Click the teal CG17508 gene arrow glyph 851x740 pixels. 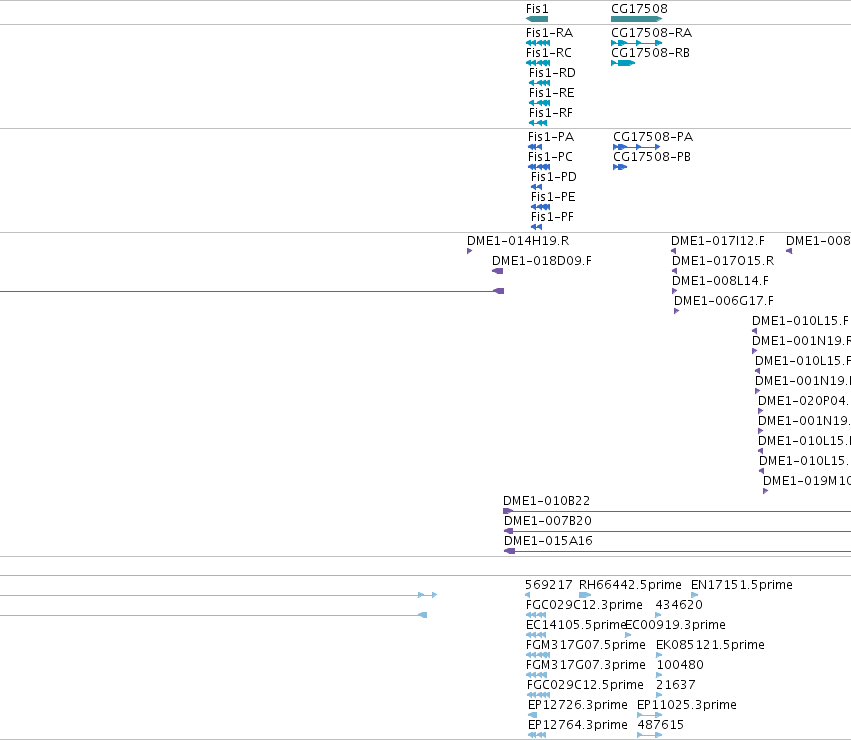pyautogui.click(x=636, y=19)
